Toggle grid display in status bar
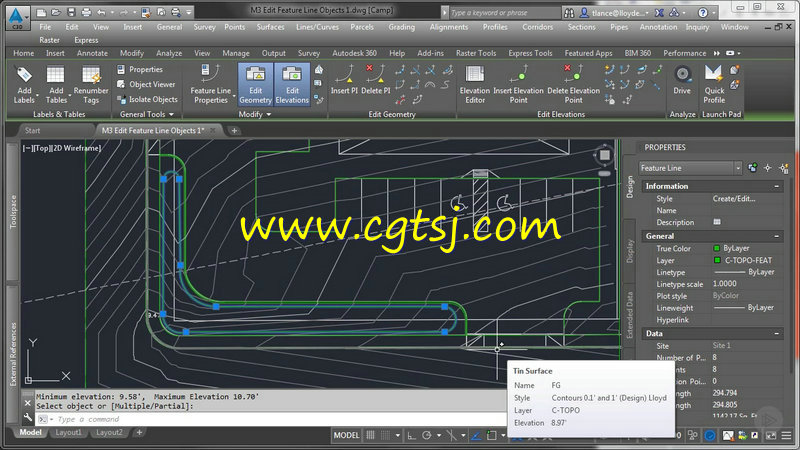This screenshot has width=800, height=450. click(x=370, y=435)
